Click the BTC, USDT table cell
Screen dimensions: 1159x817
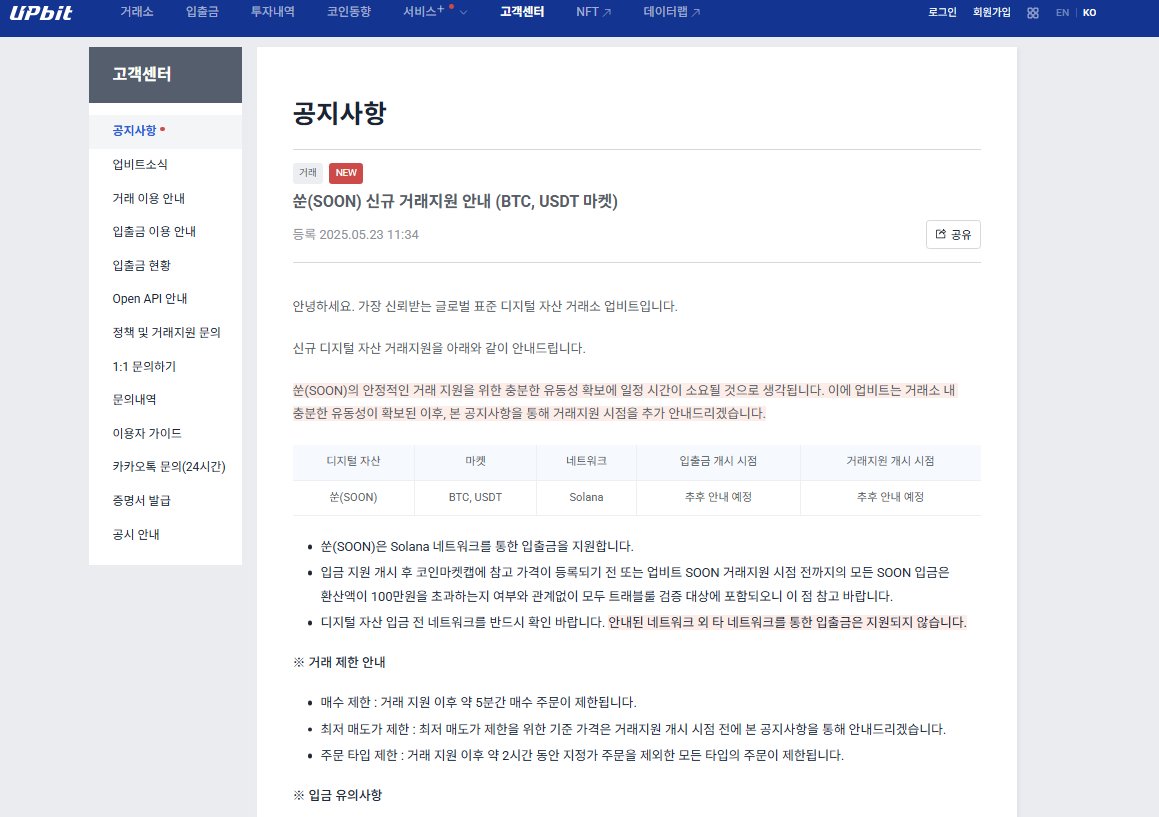pyautogui.click(x=475, y=497)
